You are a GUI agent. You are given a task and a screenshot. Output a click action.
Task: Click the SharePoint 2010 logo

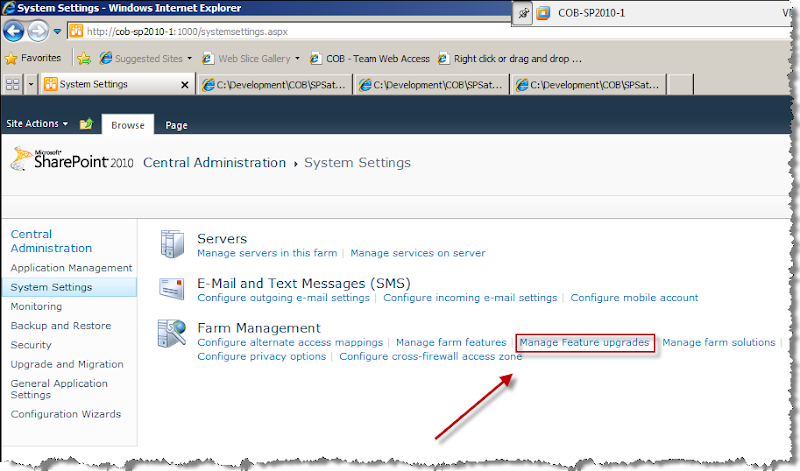(x=72, y=159)
